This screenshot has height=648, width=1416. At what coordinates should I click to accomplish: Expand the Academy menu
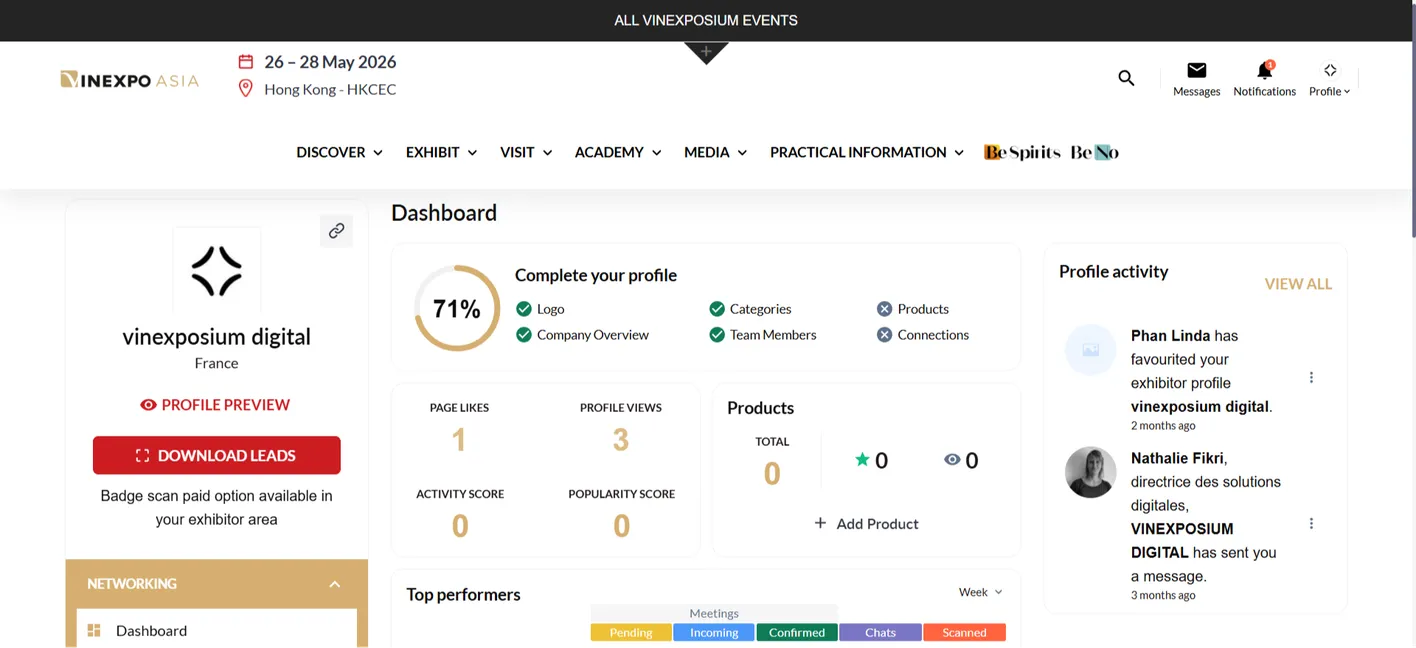(618, 152)
